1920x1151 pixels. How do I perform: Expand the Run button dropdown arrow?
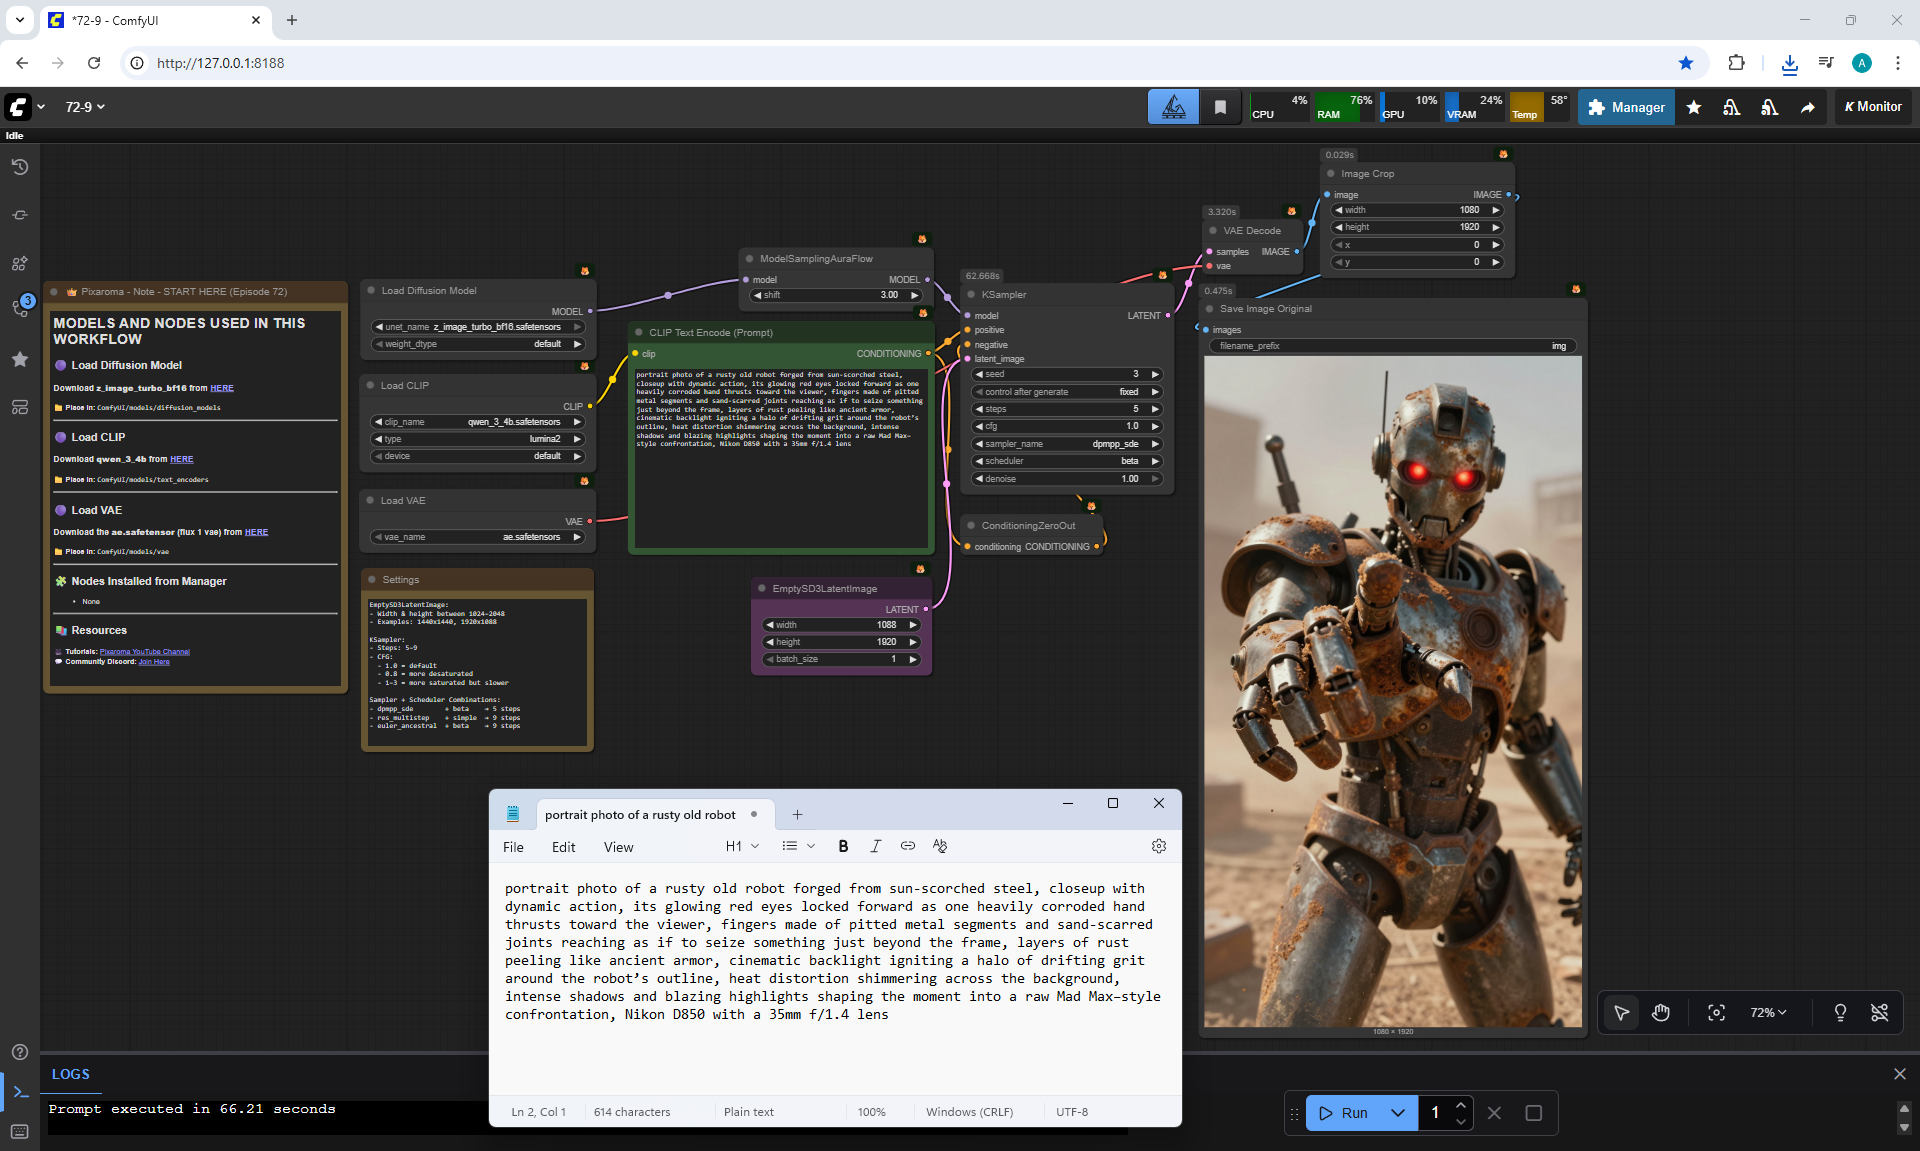[x=1398, y=1113]
